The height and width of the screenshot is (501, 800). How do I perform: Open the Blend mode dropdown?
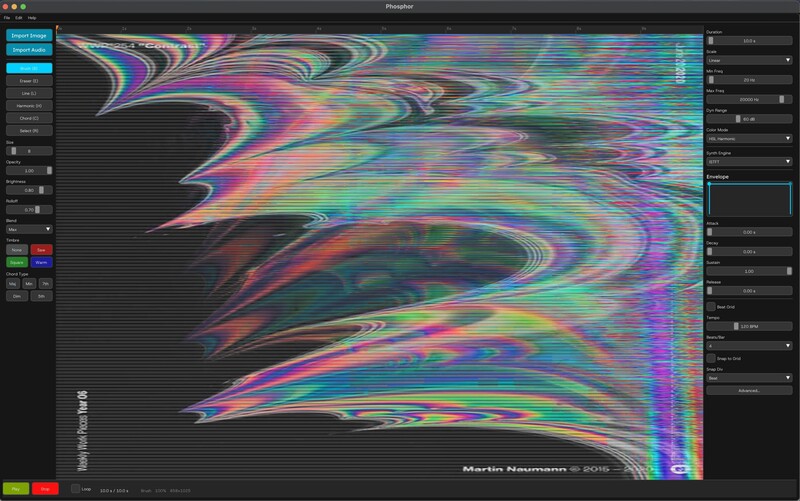pyautogui.click(x=29, y=229)
